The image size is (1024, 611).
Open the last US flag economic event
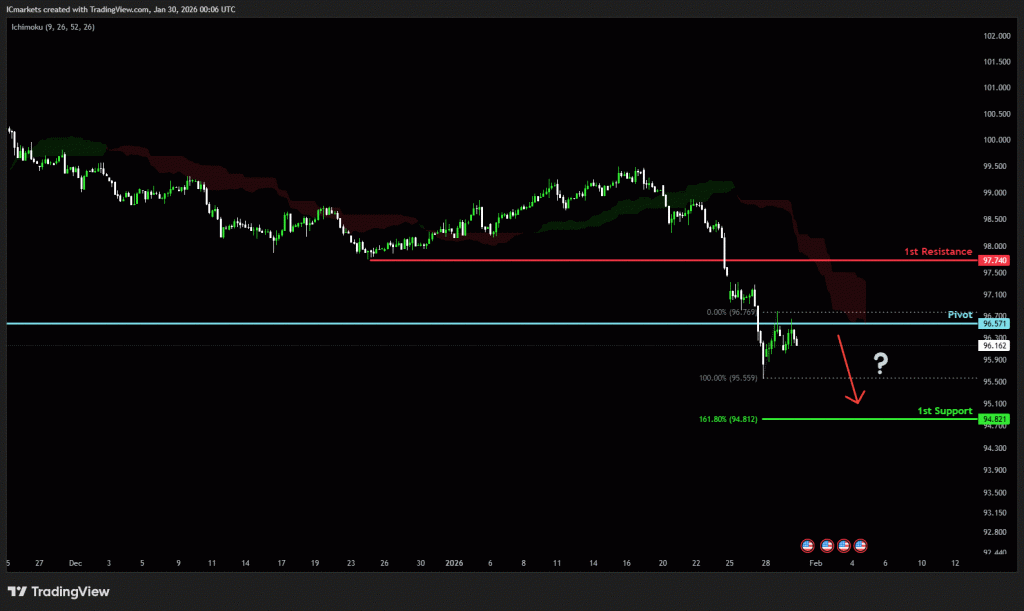(x=860, y=545)
